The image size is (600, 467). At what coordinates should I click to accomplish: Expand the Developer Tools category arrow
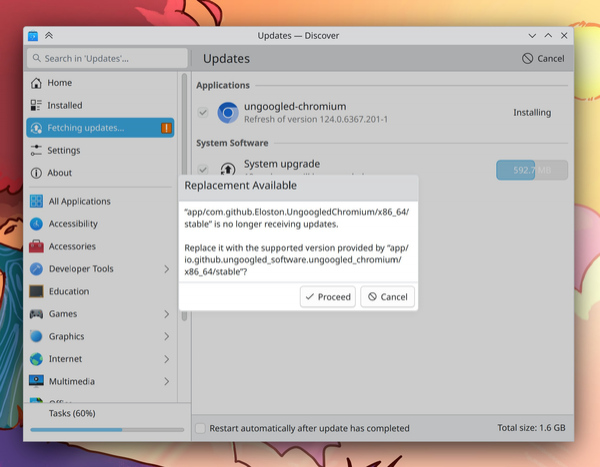[166, 269]
